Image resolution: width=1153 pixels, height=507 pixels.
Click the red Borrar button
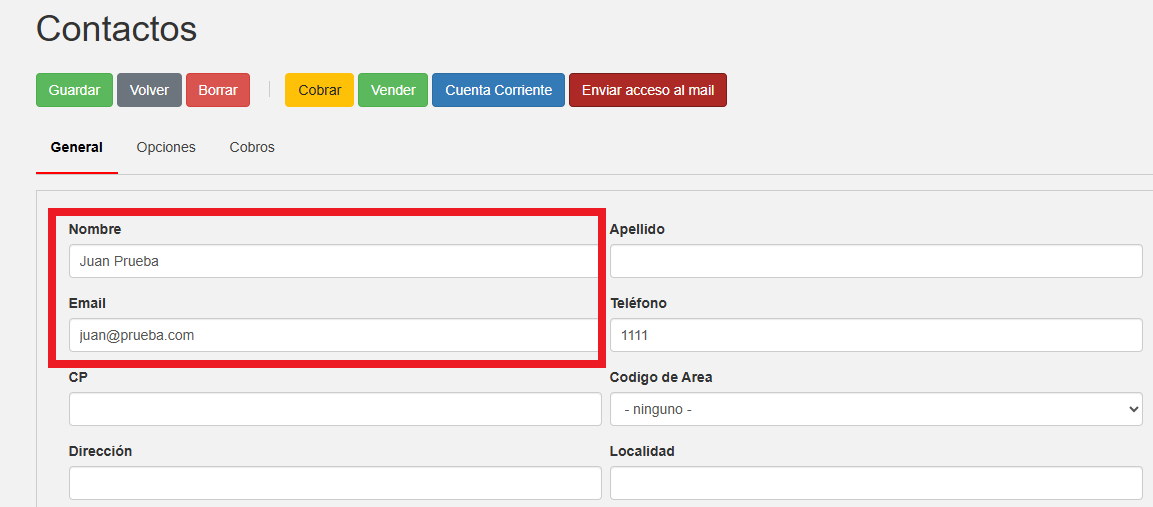point(217,90)
